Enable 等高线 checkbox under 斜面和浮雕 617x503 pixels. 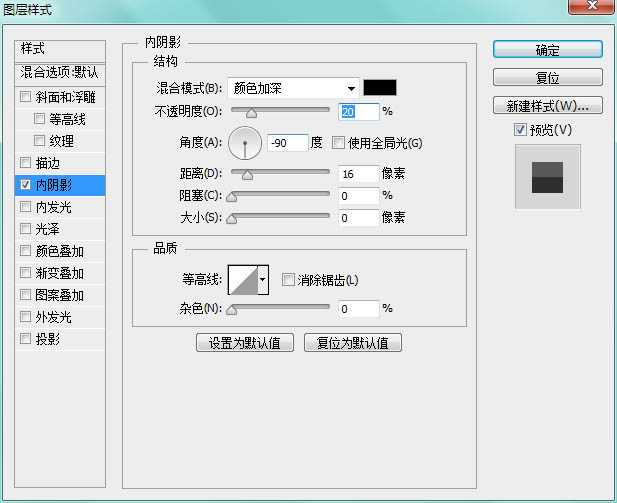(x=39, y=118)
